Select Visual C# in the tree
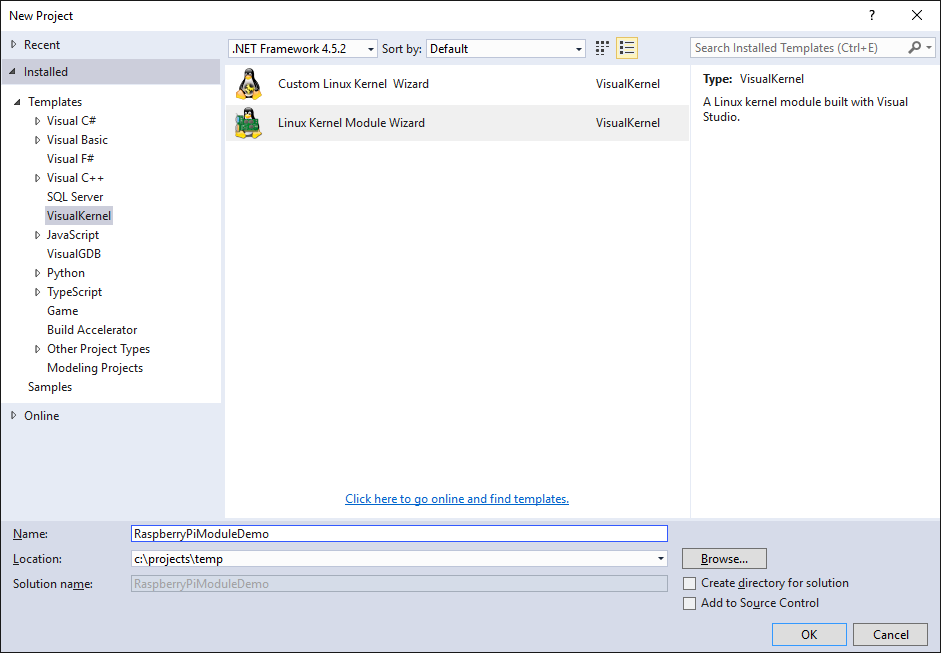The image size is (941, 653). click(x=71, y=121)
